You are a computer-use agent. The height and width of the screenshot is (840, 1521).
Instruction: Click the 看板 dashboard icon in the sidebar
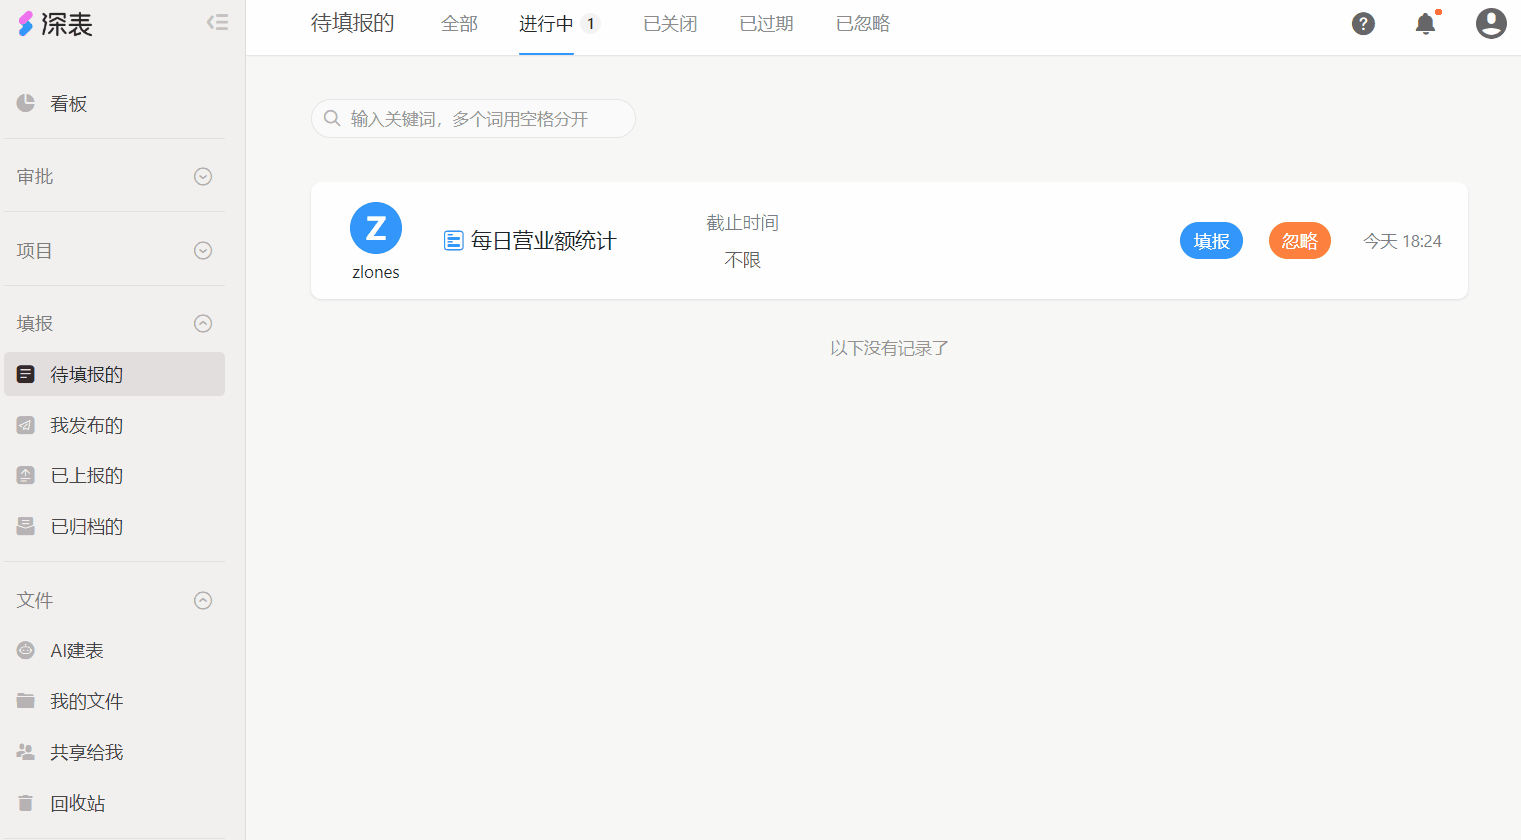(x=26, y=103)
